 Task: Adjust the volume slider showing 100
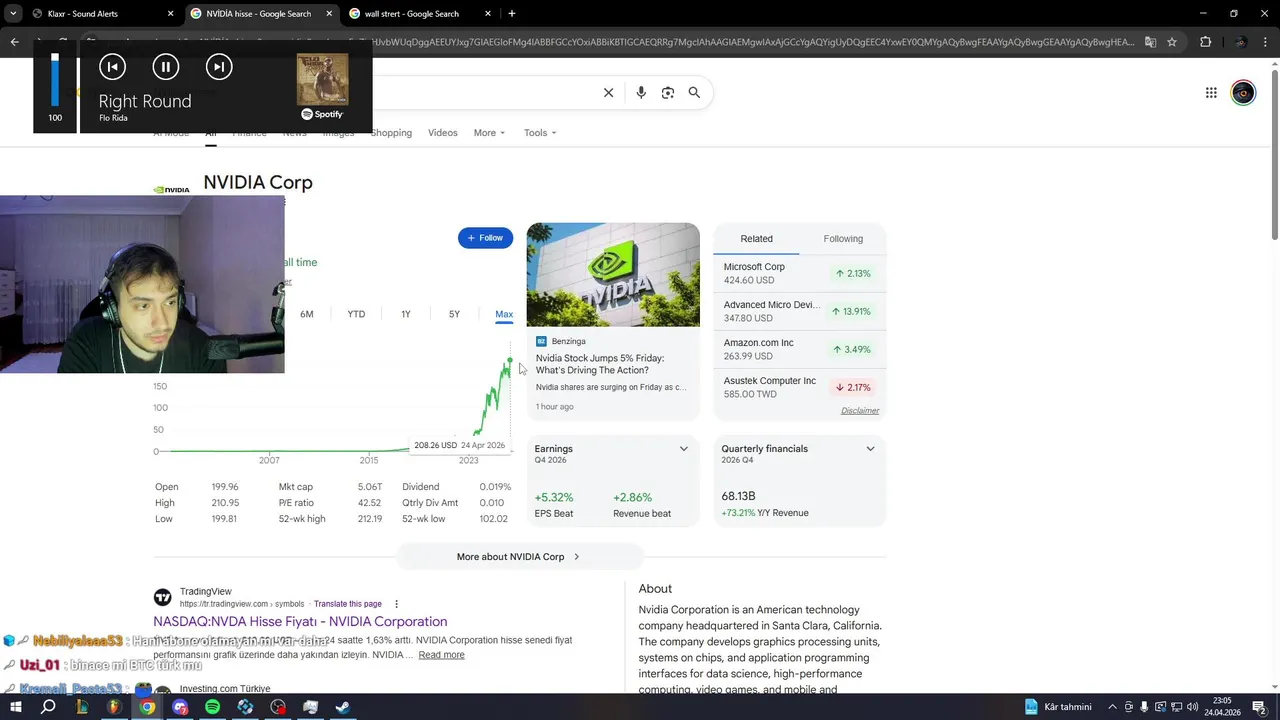pyautogui.click(x=55, y=80)
